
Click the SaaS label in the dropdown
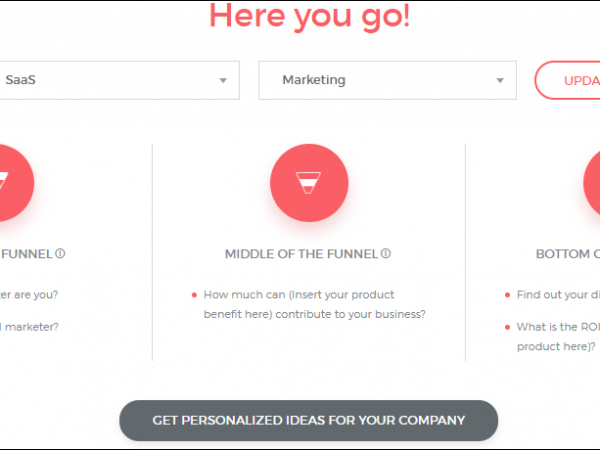19,81
